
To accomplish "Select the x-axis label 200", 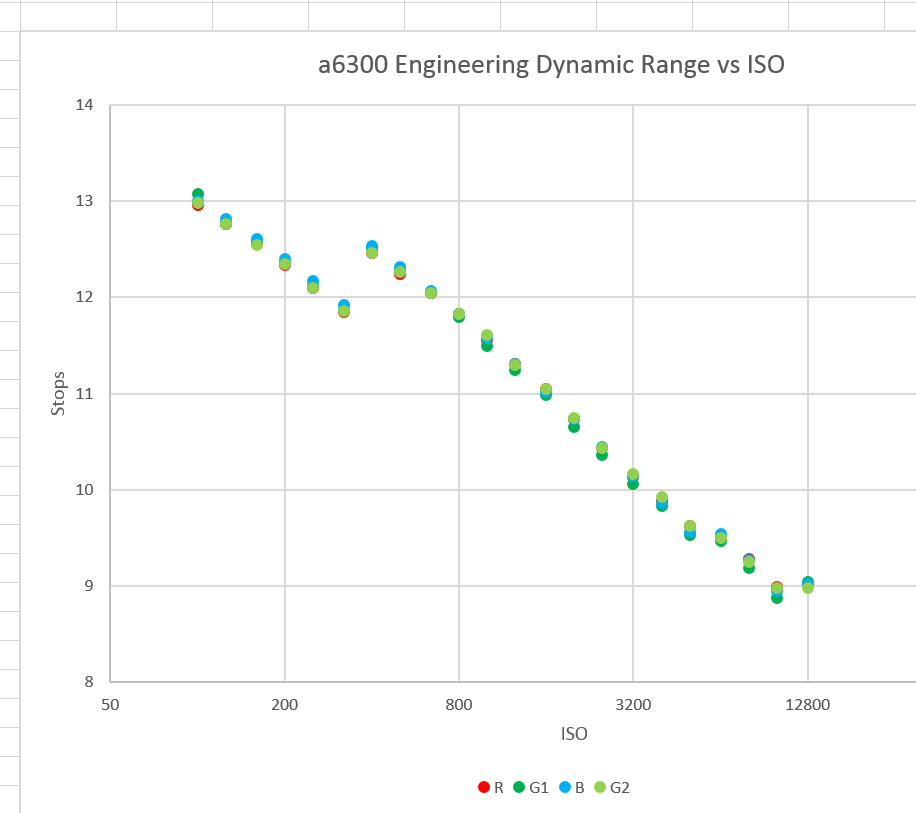I will coord(284,704).
